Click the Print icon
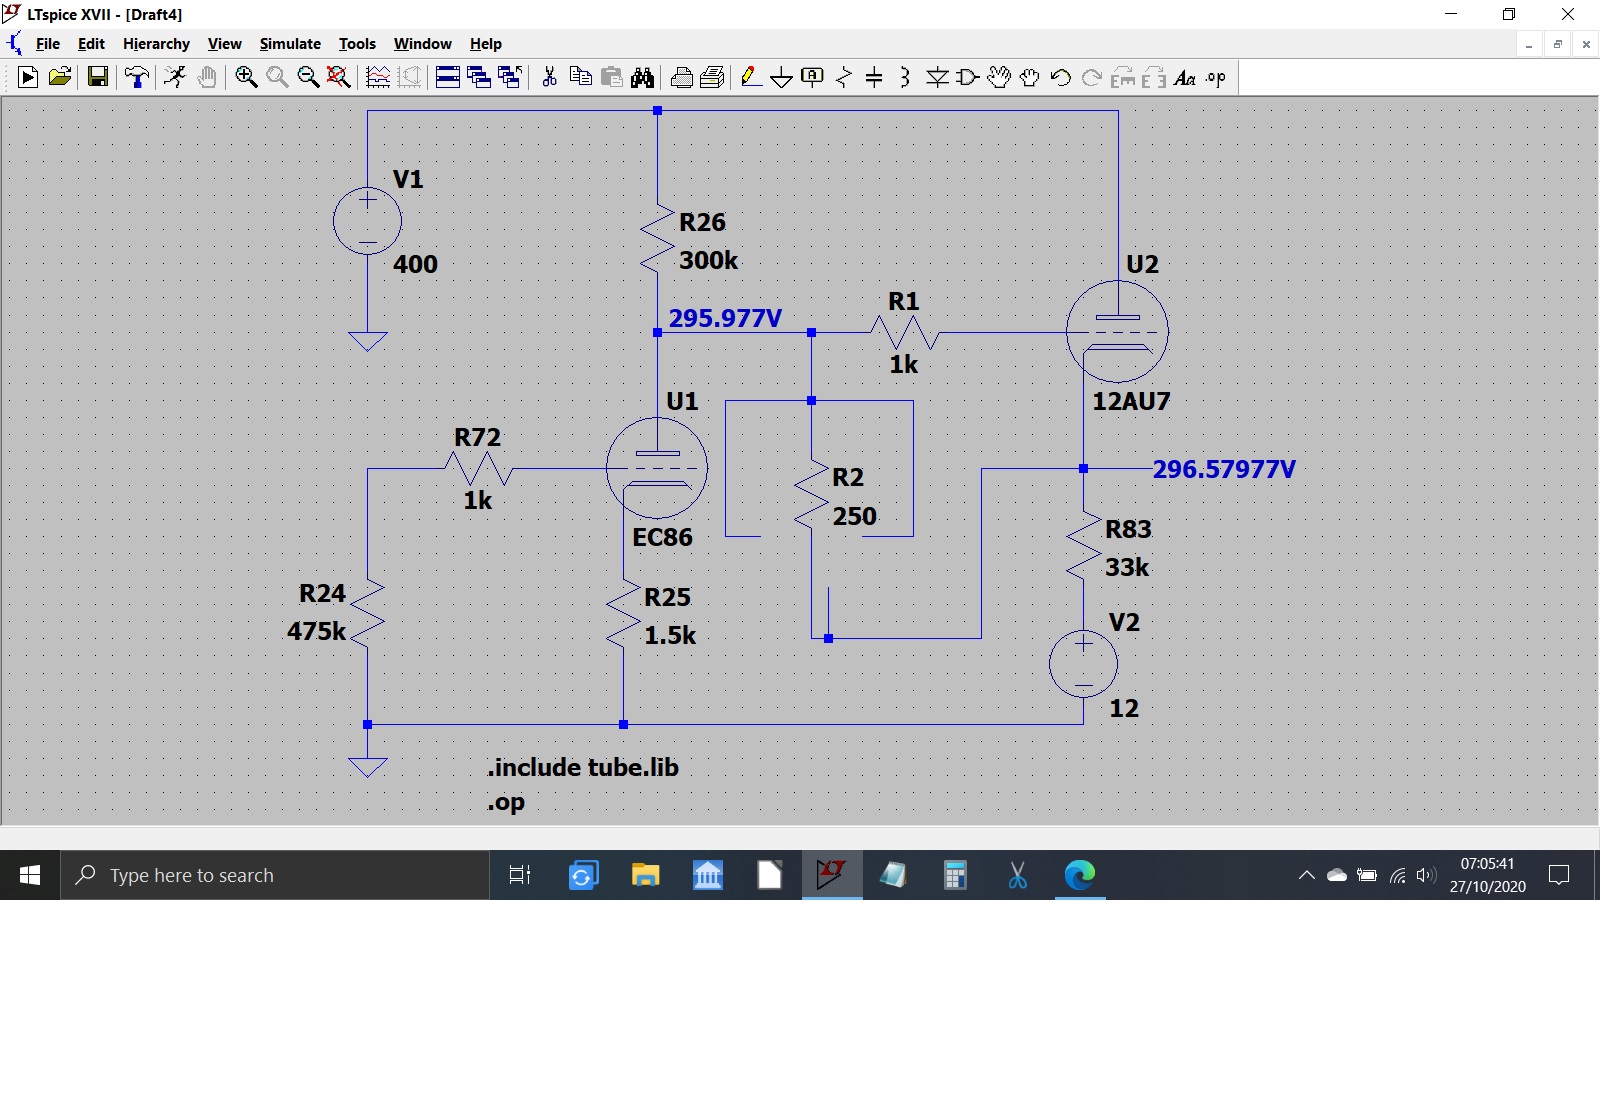Viewport: 1600px width, 1118px height. [682, 77]
